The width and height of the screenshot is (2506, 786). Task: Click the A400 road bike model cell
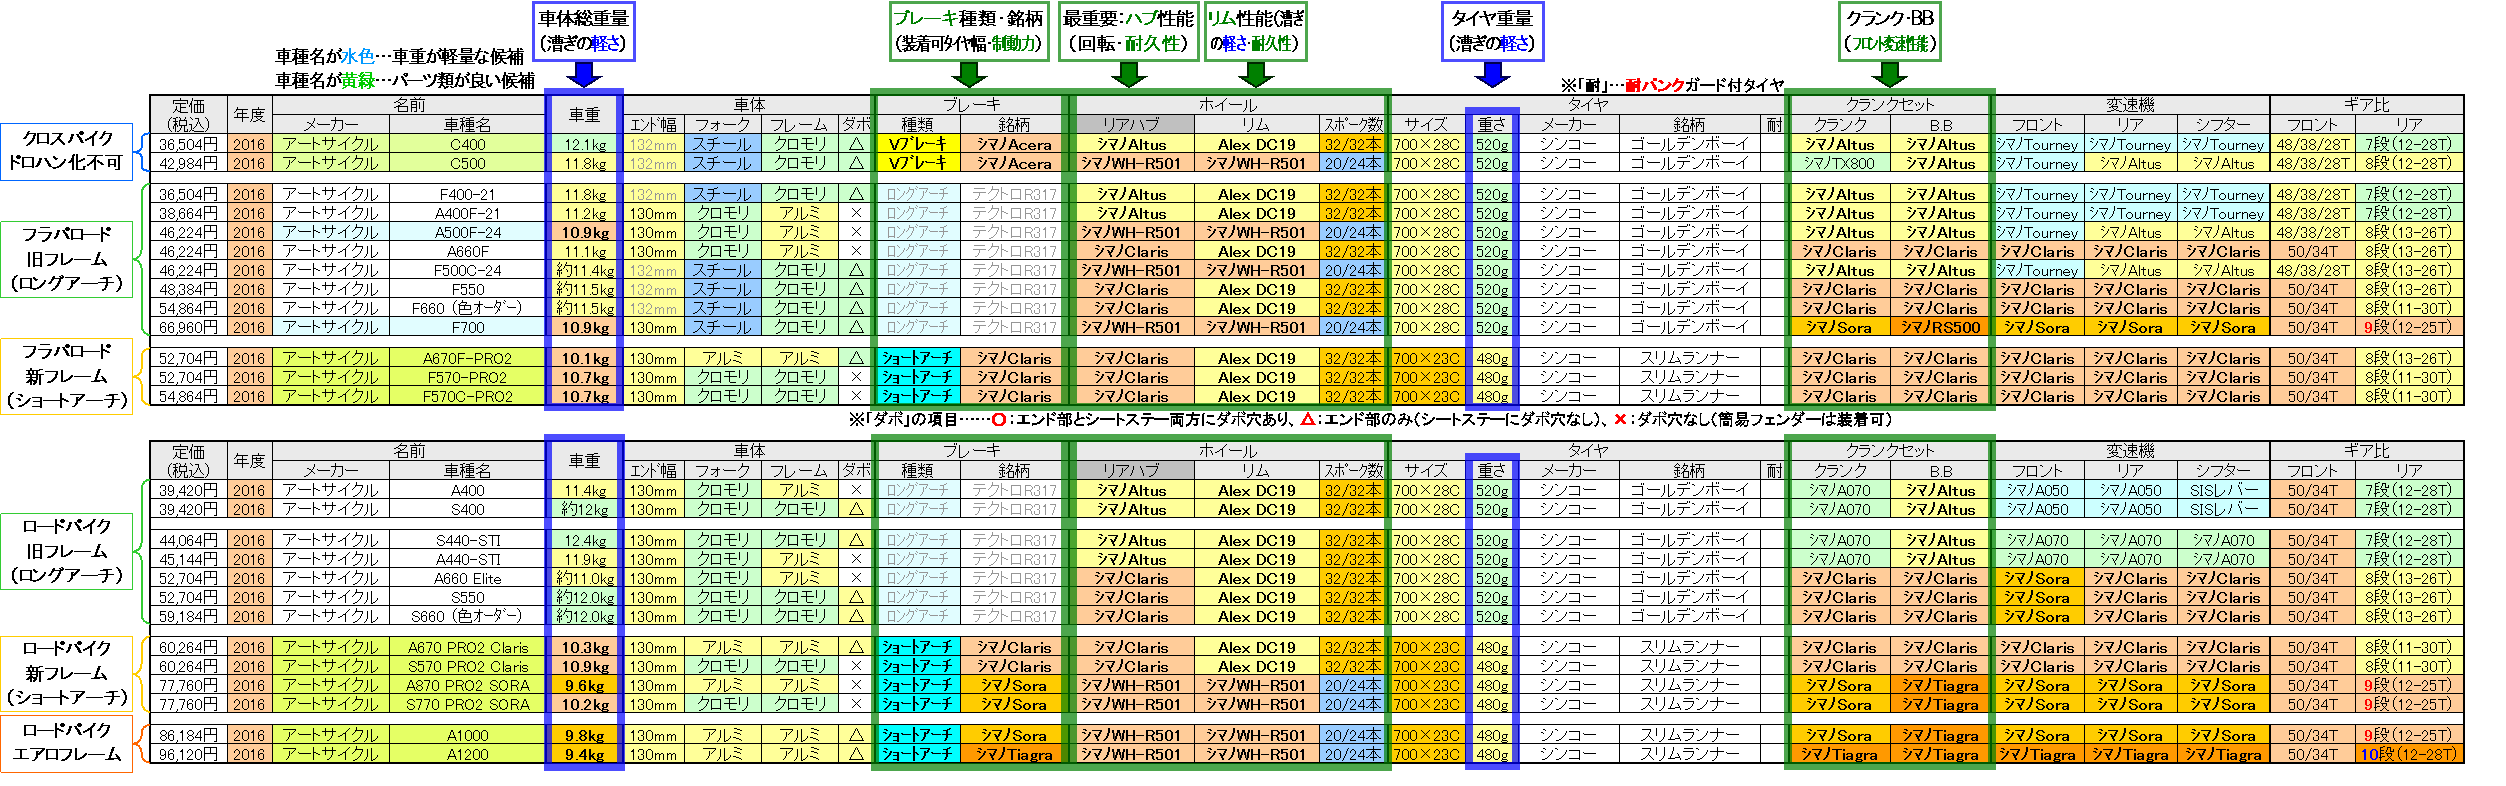467,490
